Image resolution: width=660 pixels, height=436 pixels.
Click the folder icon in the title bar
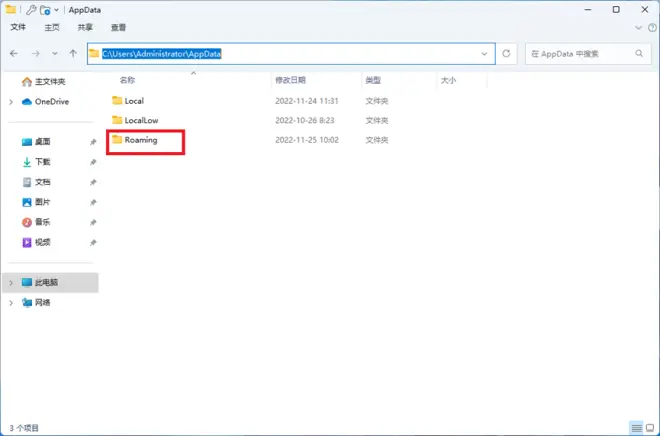click(x=11, y=9)
